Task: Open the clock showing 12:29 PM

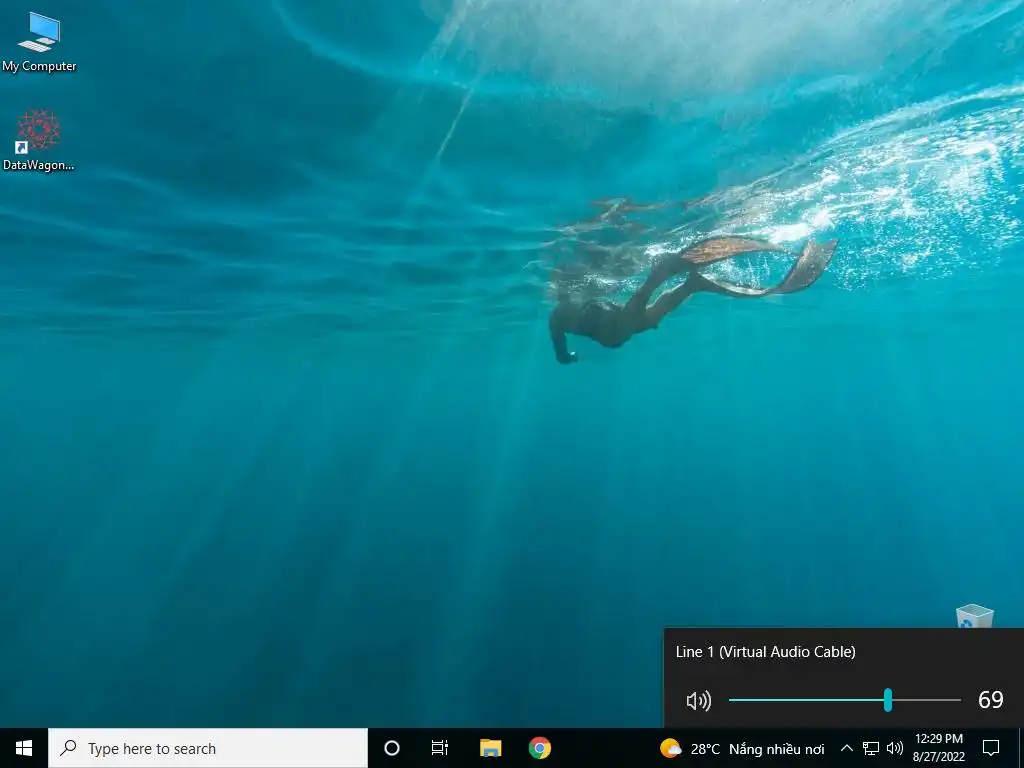Action: (939, 748)
